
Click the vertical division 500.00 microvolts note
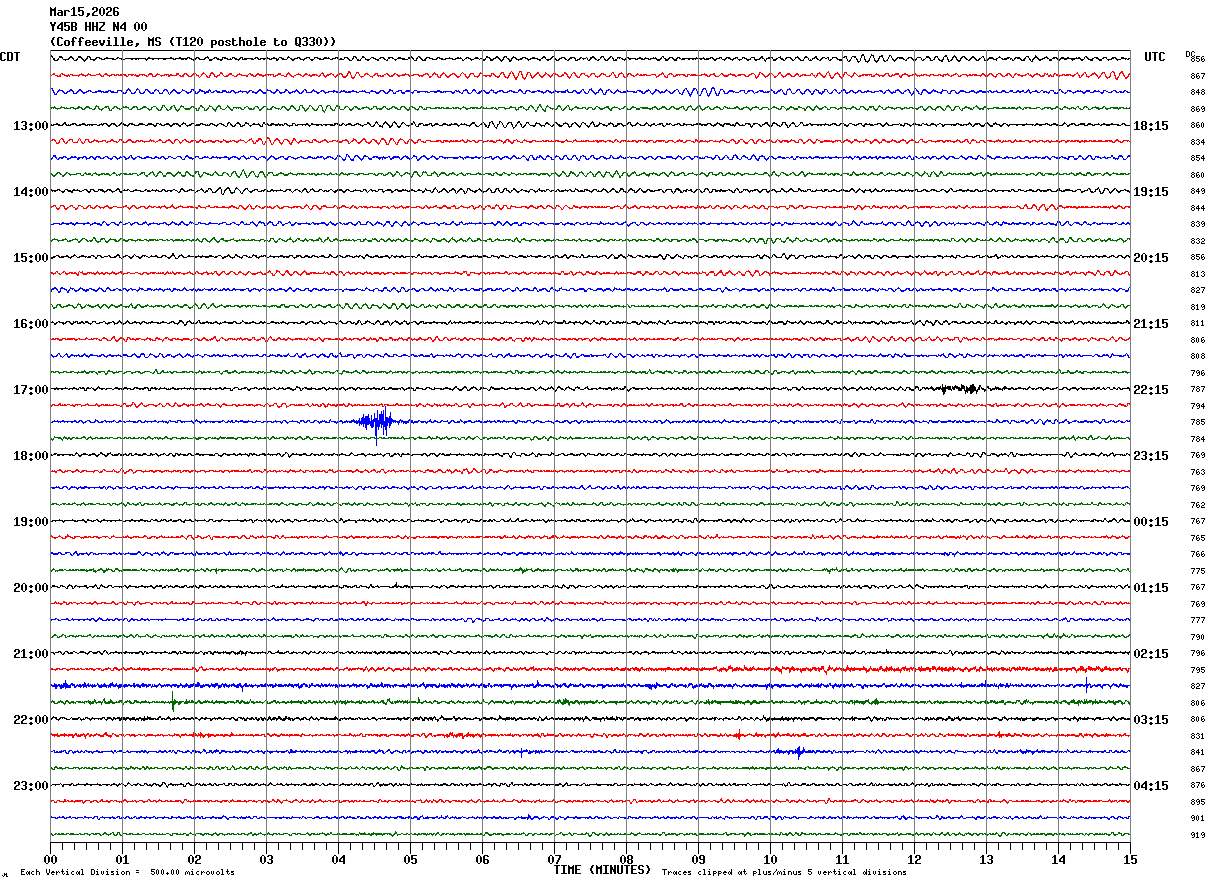click(x=127, y=873)
